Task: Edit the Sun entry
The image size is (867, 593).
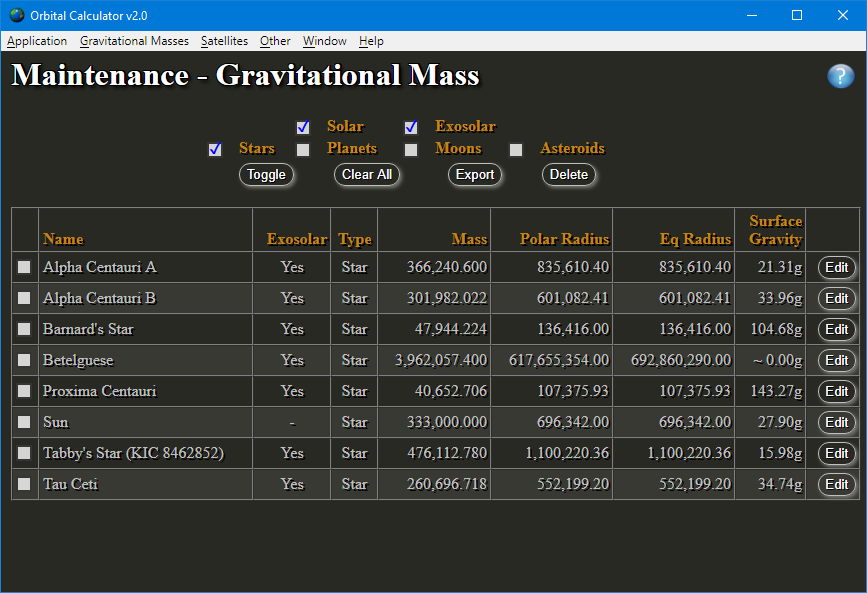Action: [837, 423]
